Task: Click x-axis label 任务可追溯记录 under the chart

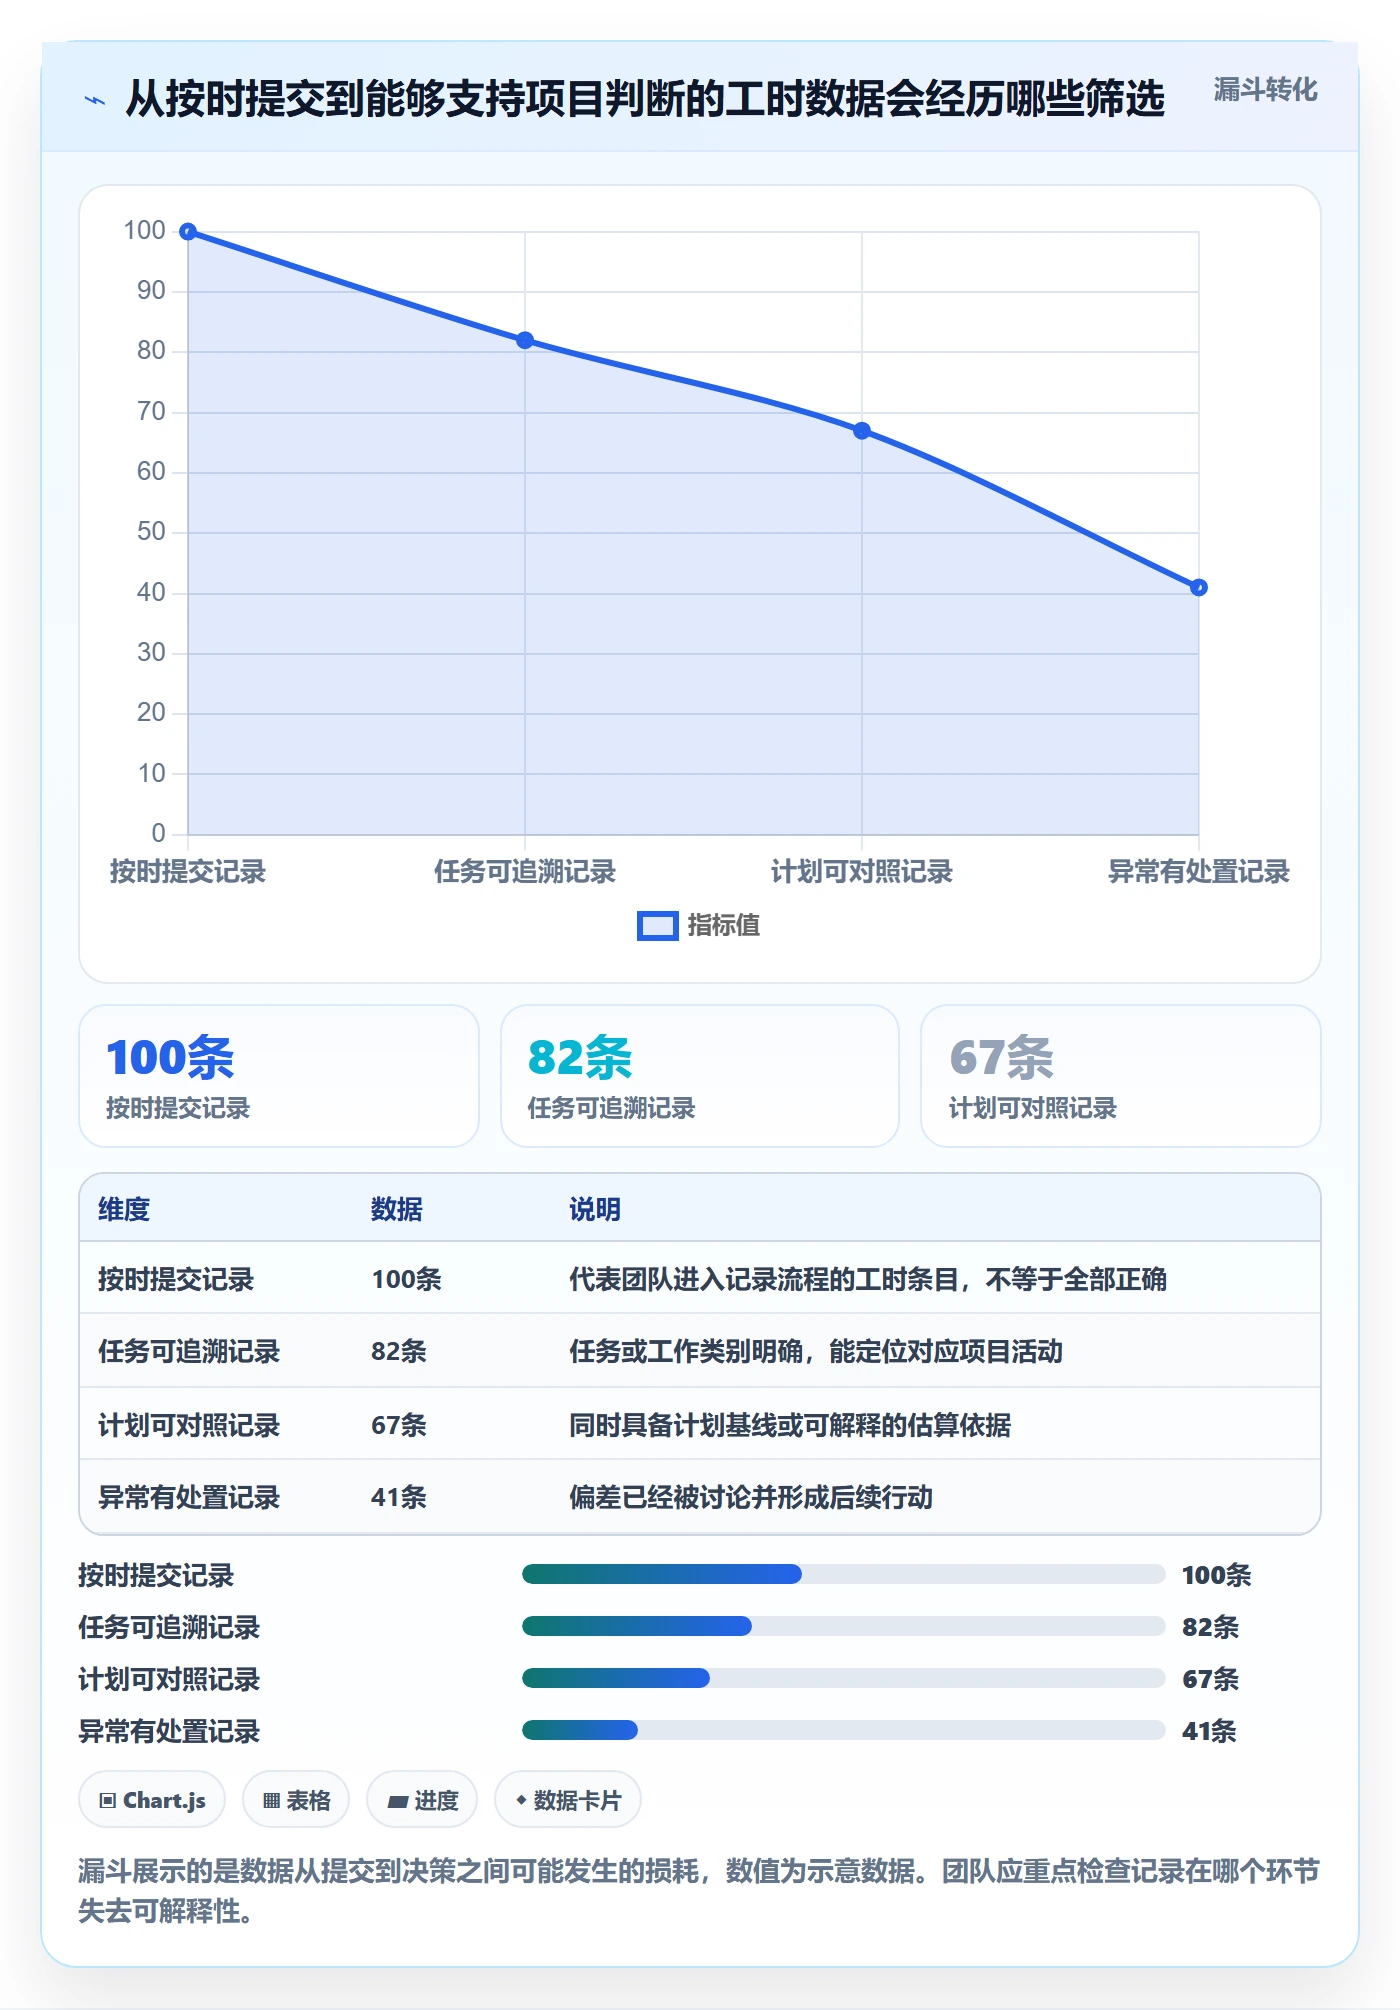Action: click(x=525, y=872)
